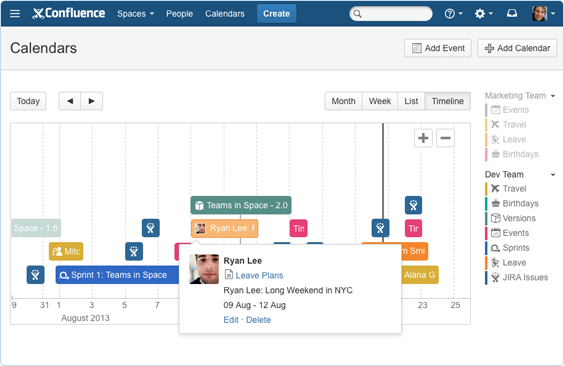The image size is (564, 366).
Task: Expand the Spaces dropdown menu
Action: point(135,14)
